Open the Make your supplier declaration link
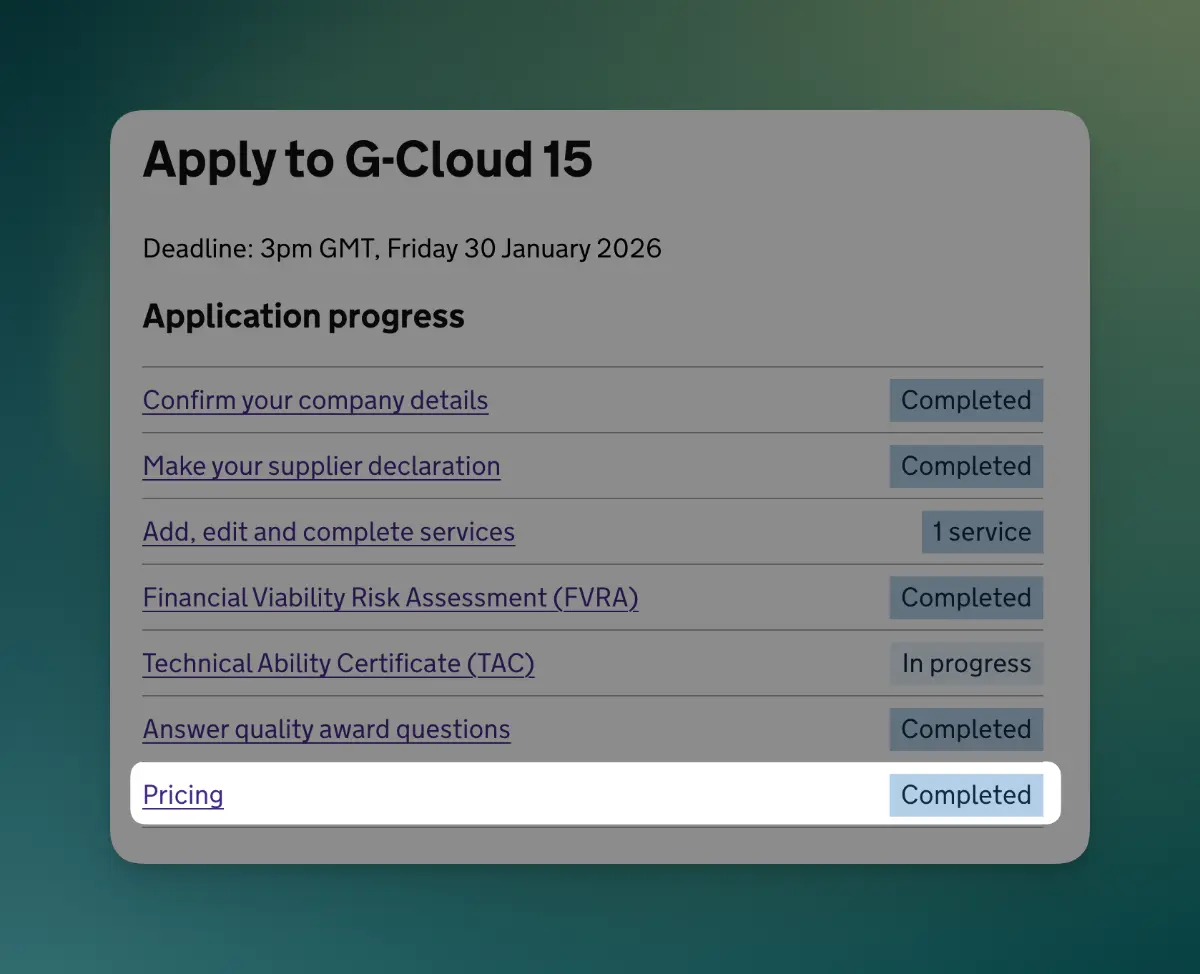Image resolution: width=1200 pixels, height=974 pixels. pyautogui.click(x=322, y=466)
